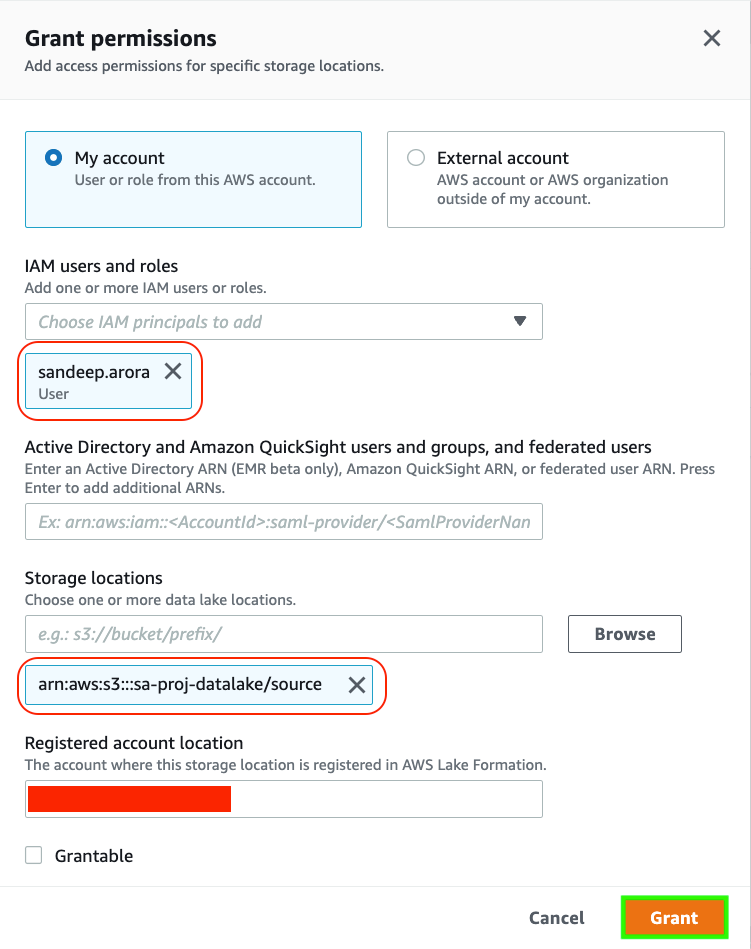751x949 pixels.
Task: Expand the IAM principals dropdown arrow
Action: pos(519,321)
